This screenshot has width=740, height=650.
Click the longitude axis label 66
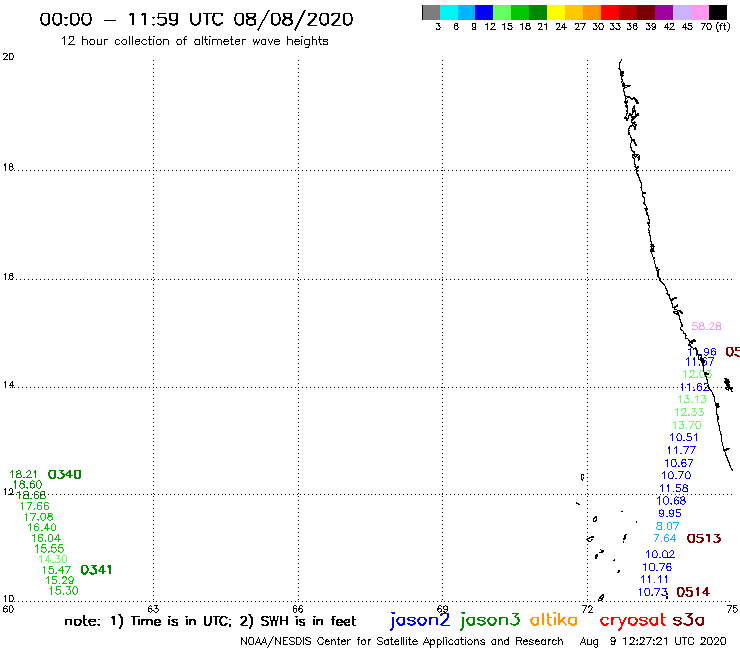(298, 609)
